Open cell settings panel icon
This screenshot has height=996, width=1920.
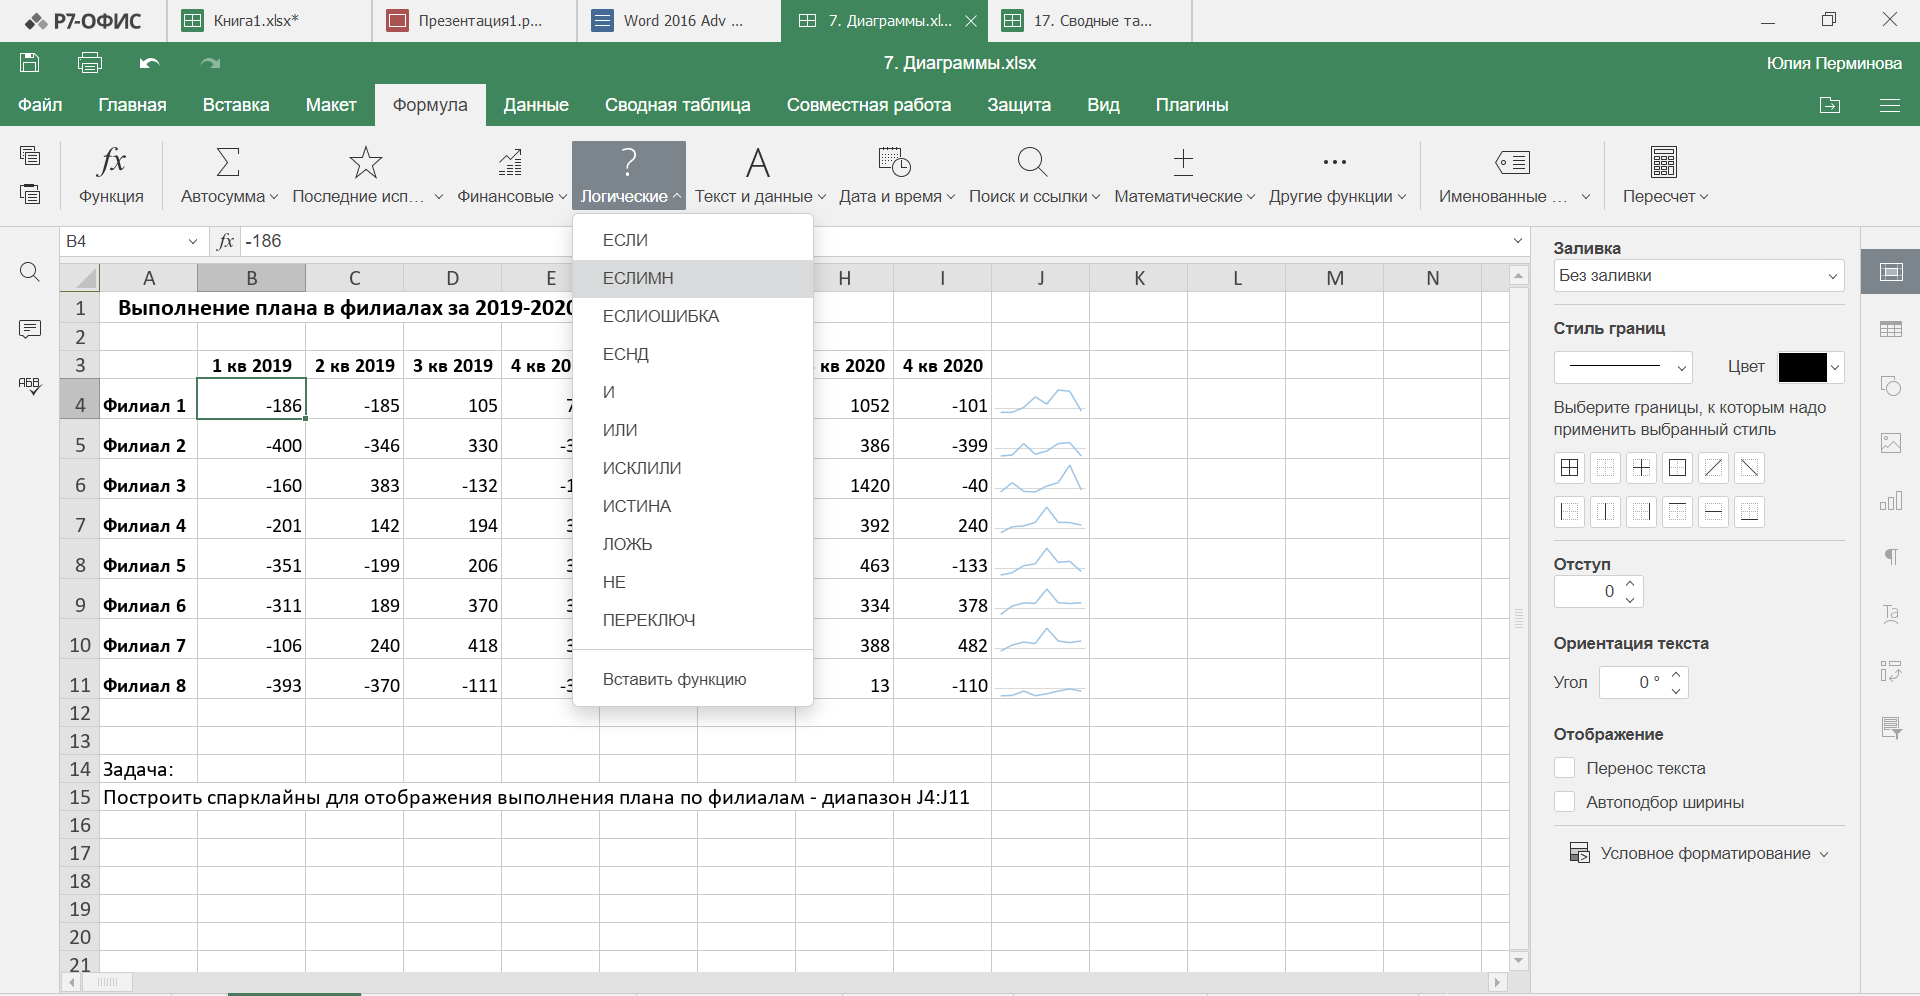1891,272
